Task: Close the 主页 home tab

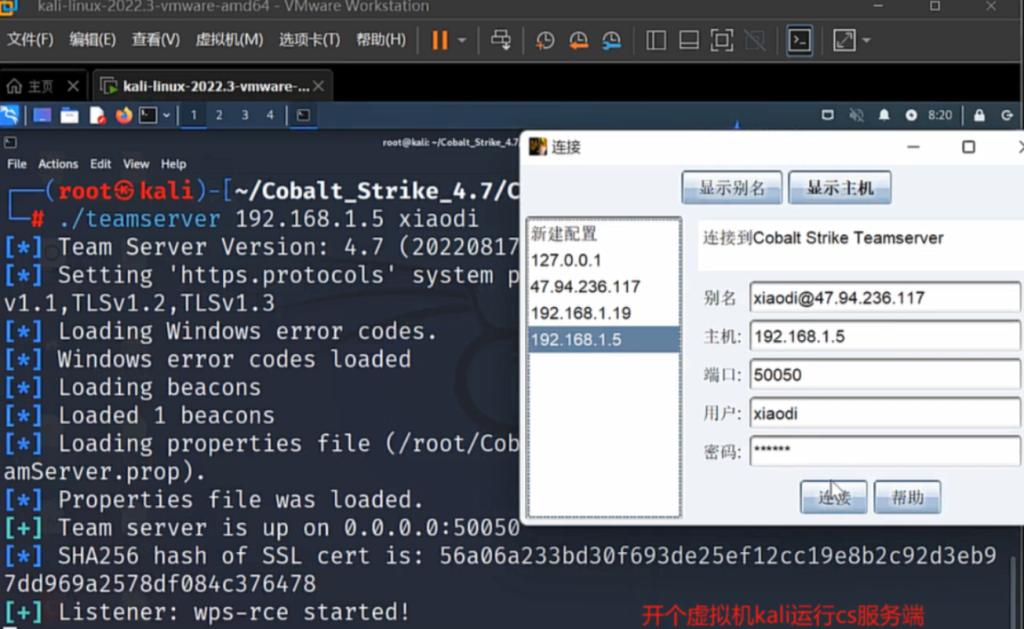Action: (73, 86)
